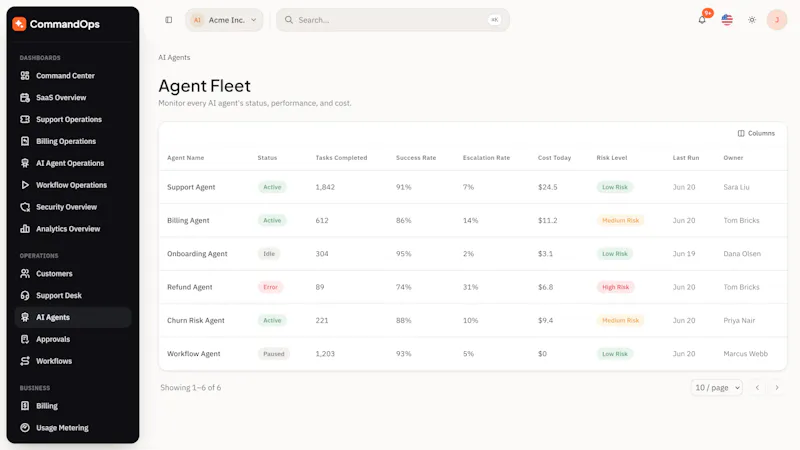Click the AI Agents breadcrumb

coord(174,58)
